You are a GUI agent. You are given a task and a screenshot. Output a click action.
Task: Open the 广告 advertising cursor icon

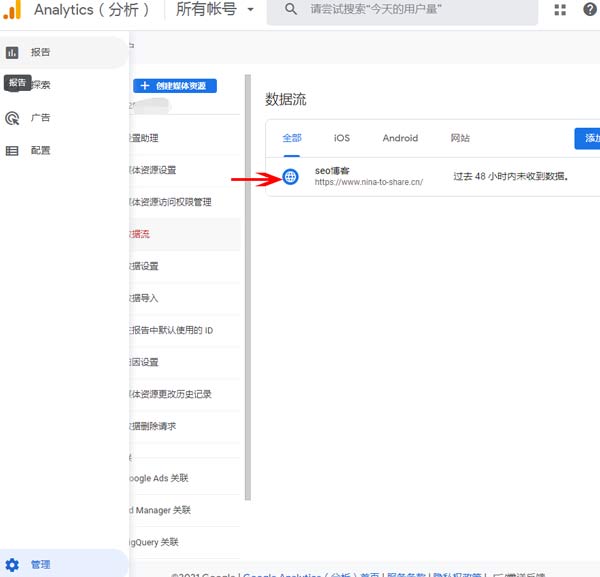coord(12,118)
